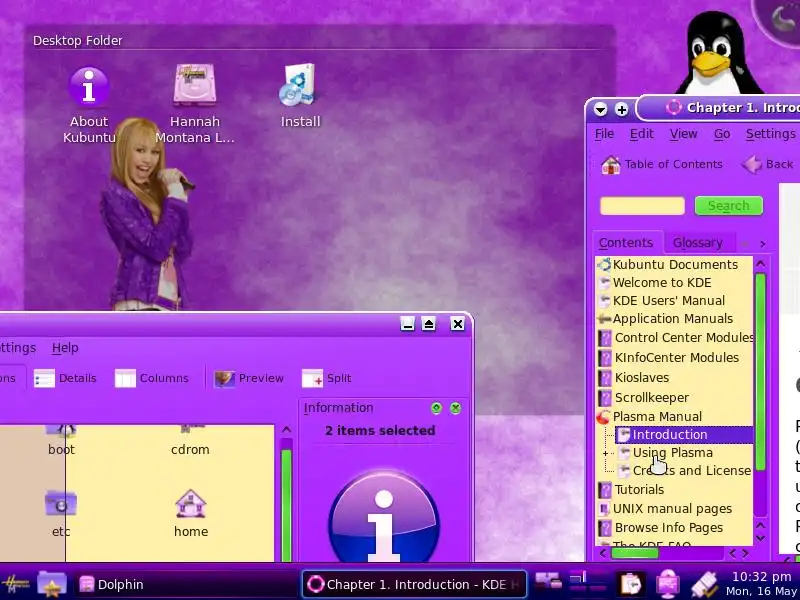Viewport: 800px width, 600px height.
Task: Go Back in the help center
Action: (x=768, y=164)
